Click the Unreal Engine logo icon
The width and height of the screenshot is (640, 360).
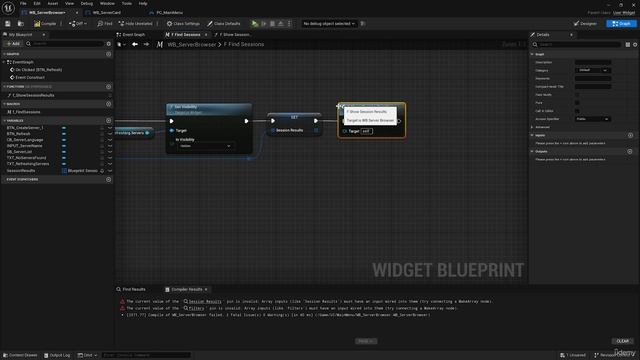[8, 8]
